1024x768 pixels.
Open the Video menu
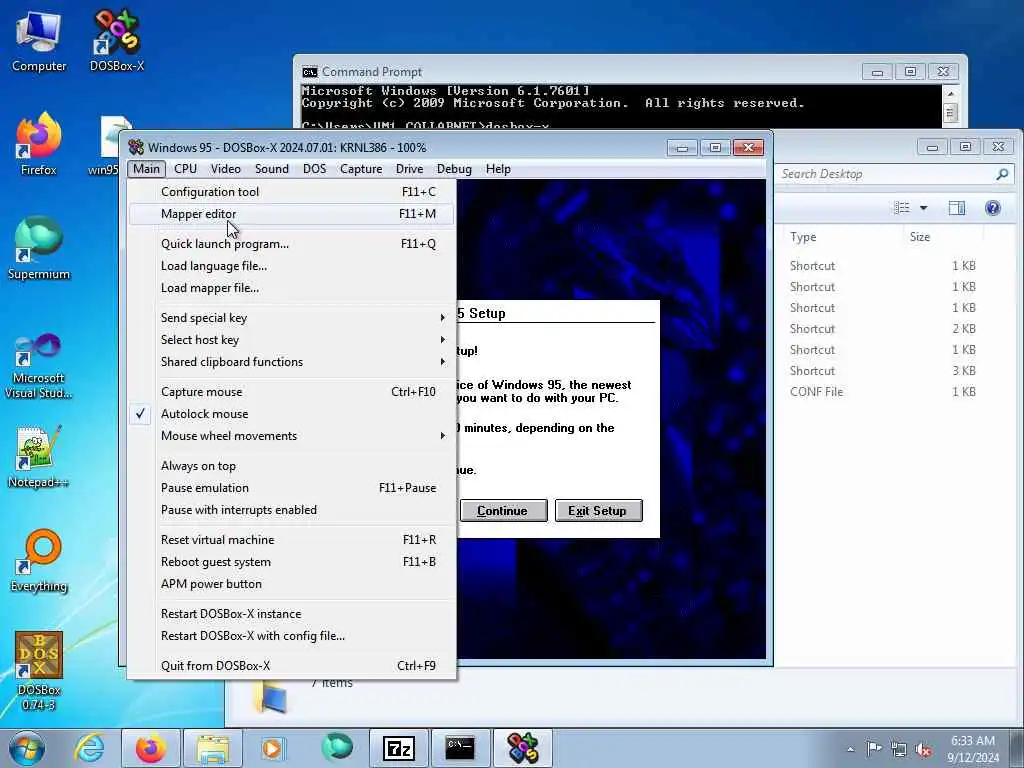point(226,169)
